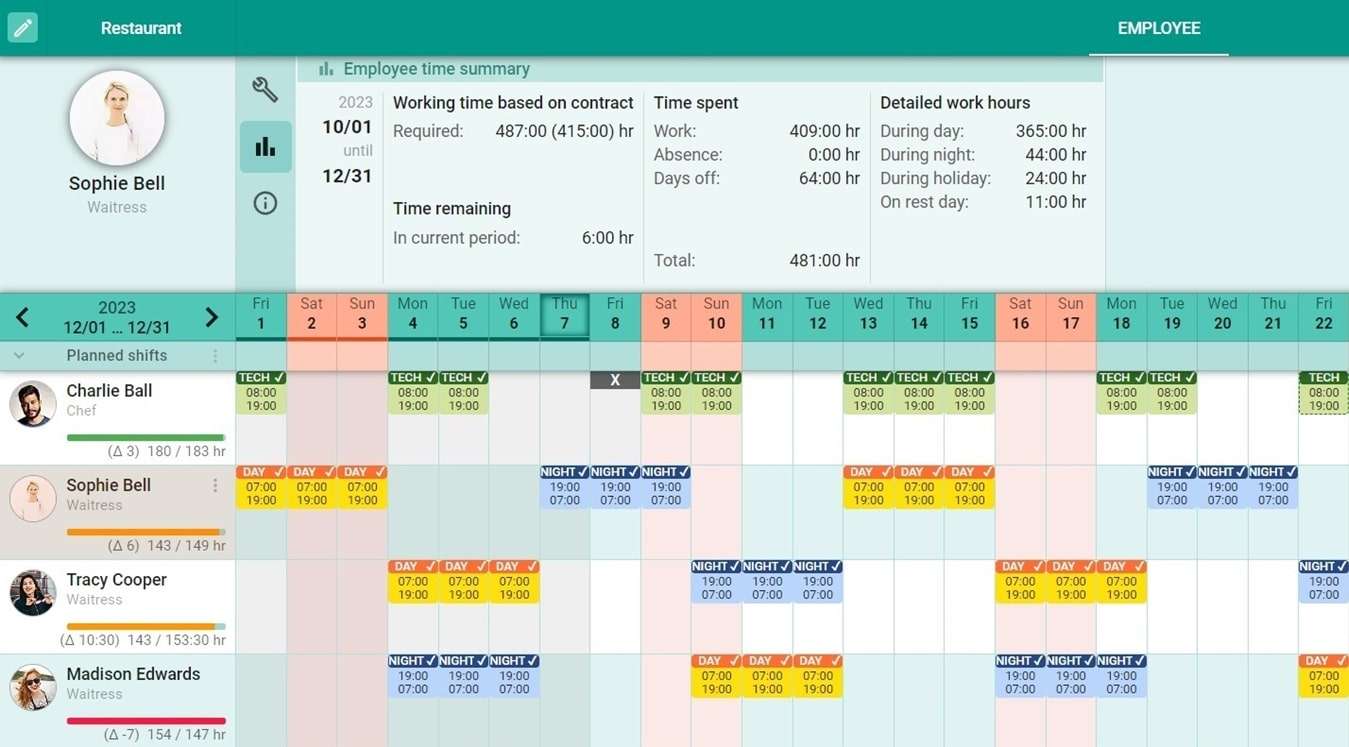Open Sophie Bell's DAY shift on Thu 14
1349x747 pixels.
point(919,487)
